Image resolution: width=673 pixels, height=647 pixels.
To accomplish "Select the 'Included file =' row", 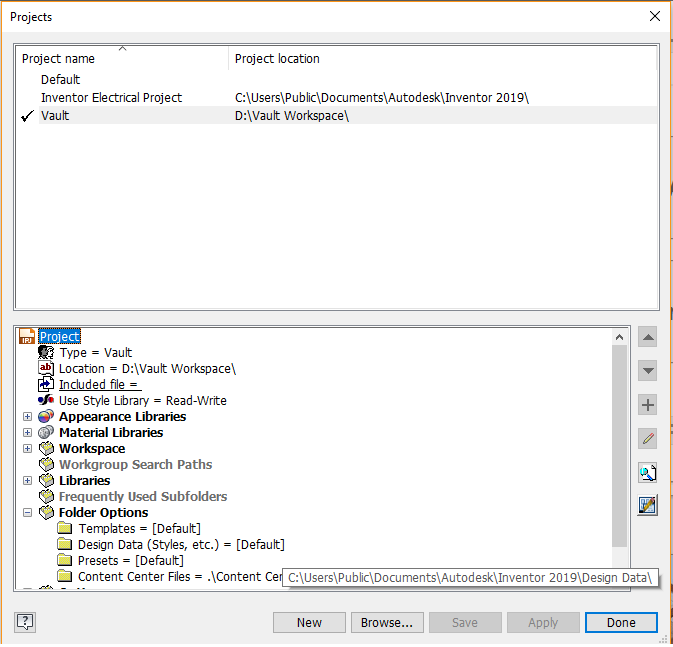I will pos(100,385).
